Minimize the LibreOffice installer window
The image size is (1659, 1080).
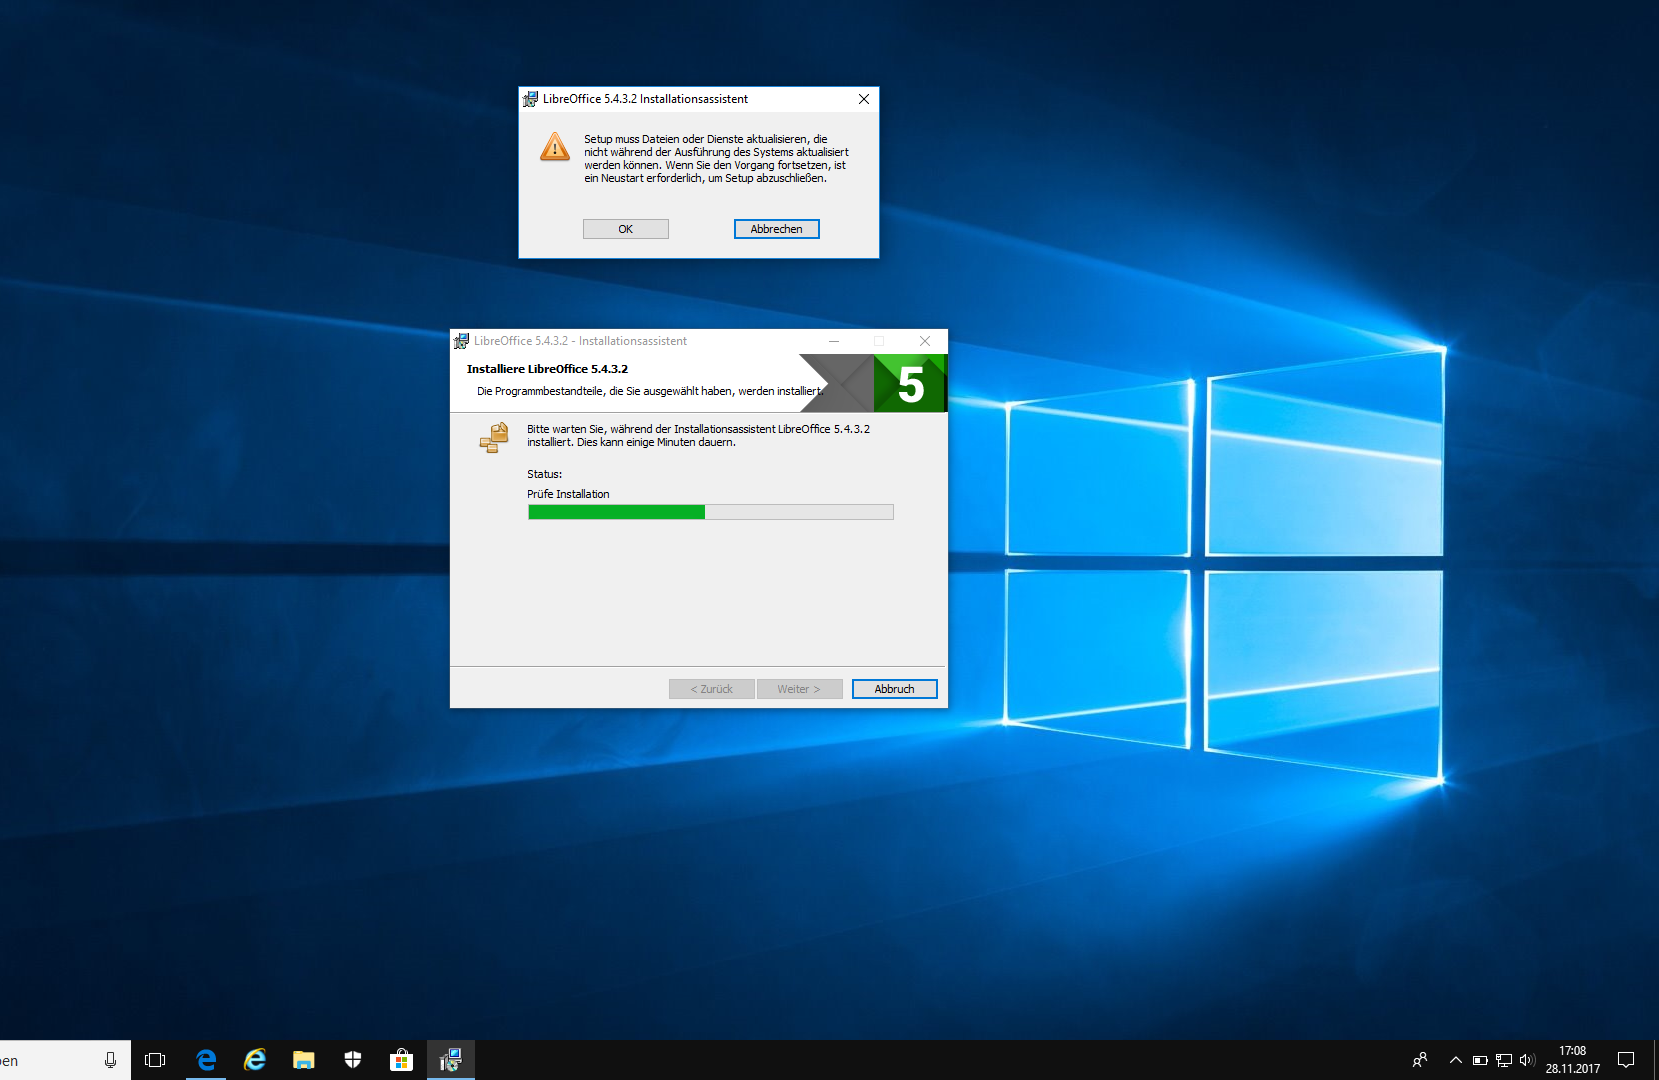833,341
